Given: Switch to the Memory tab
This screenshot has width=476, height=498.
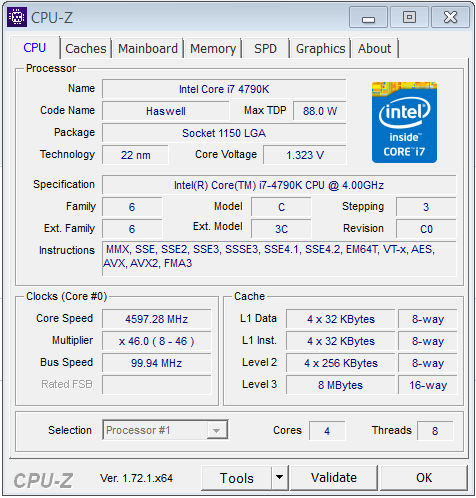Looking at the screenshot, I should coord(213,49).
